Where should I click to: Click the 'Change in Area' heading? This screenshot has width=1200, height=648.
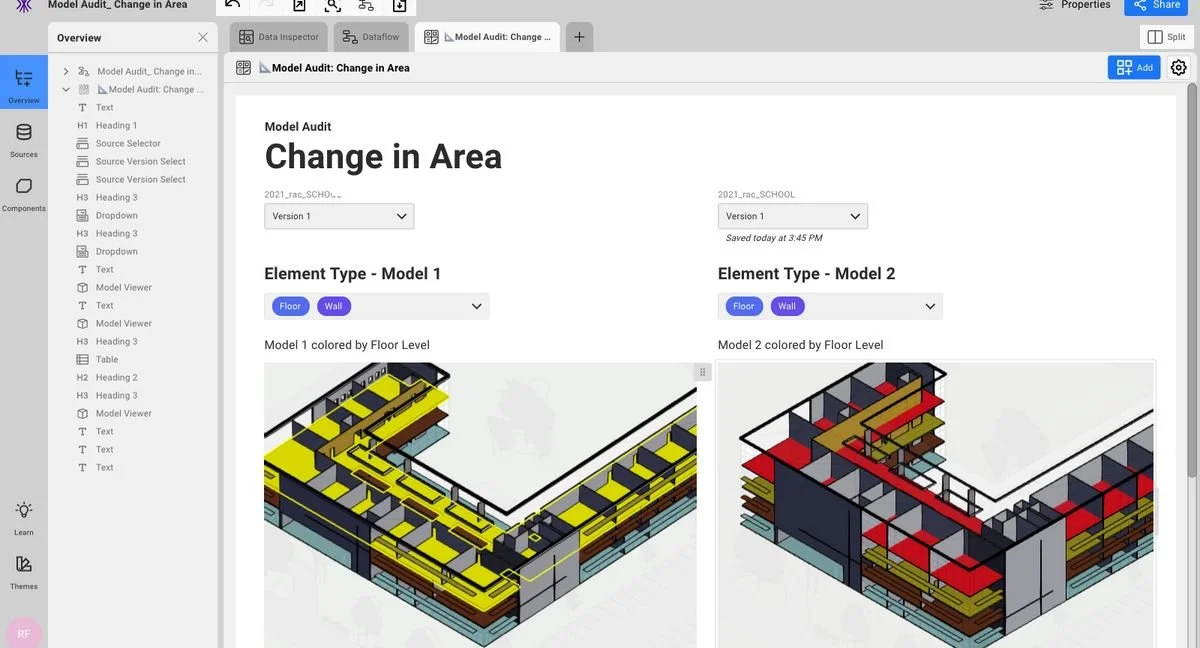coord(383,157)
